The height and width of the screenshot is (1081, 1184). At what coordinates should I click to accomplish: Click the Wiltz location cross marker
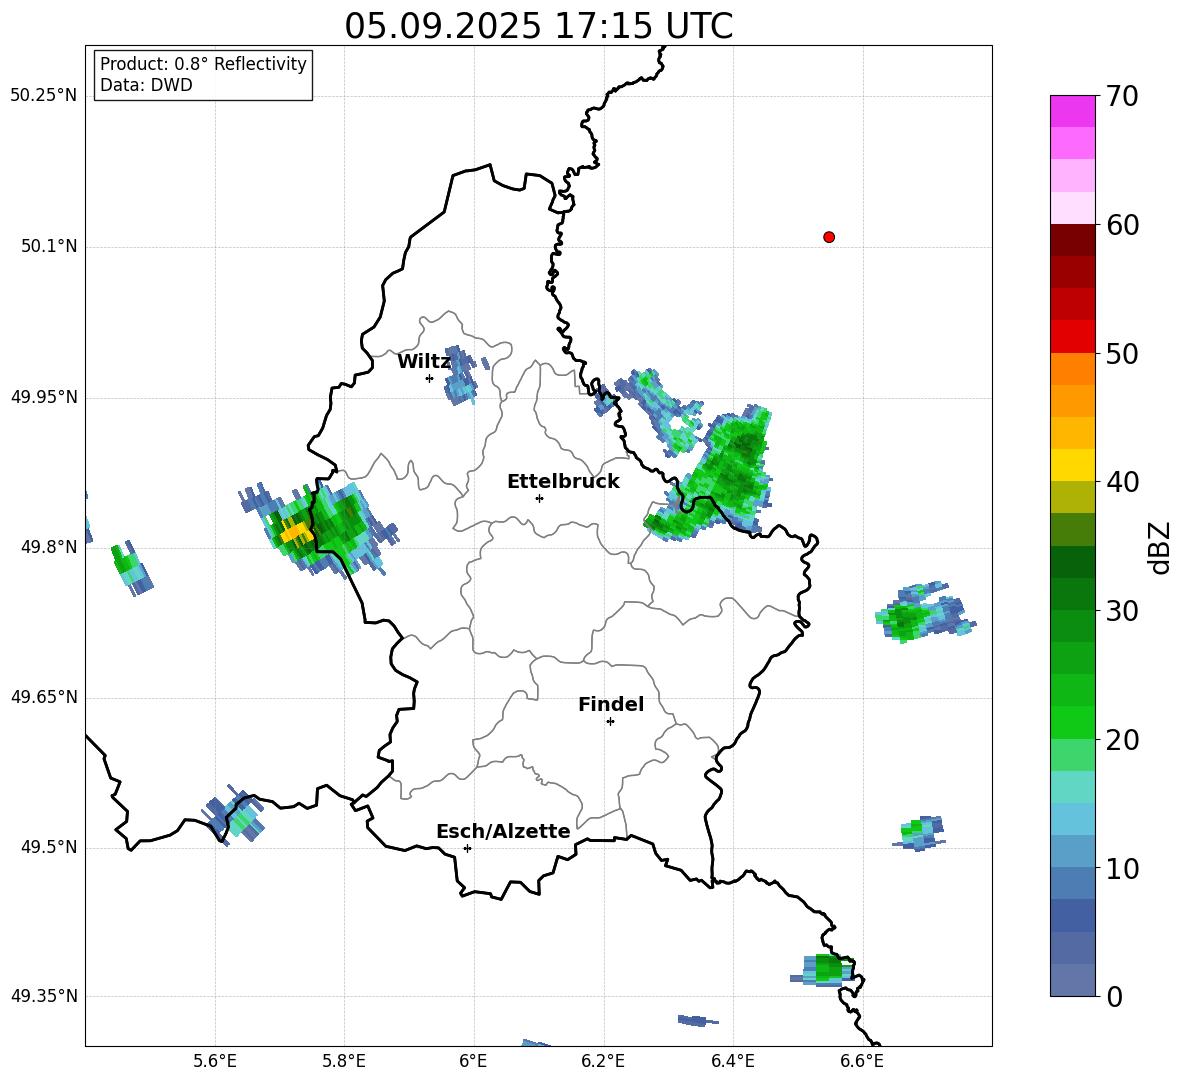(x=429, y=378)
